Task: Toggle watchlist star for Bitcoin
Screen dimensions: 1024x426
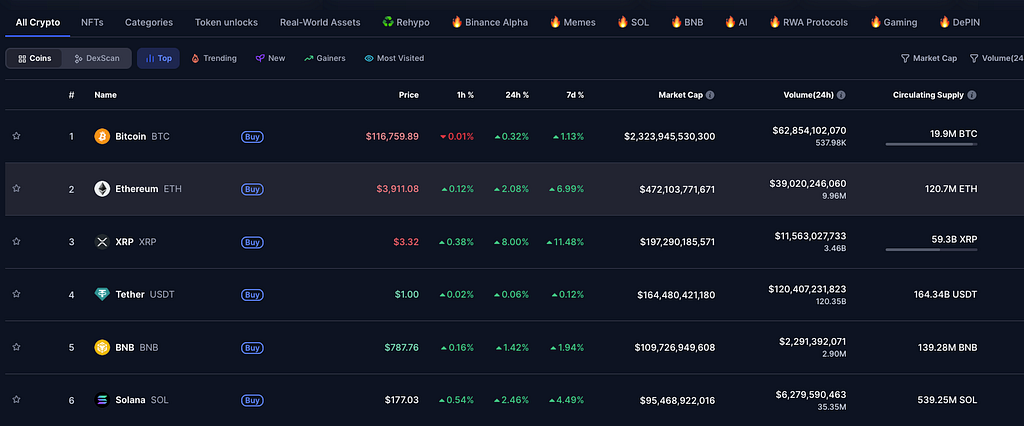Action: [x=16, y=136]
